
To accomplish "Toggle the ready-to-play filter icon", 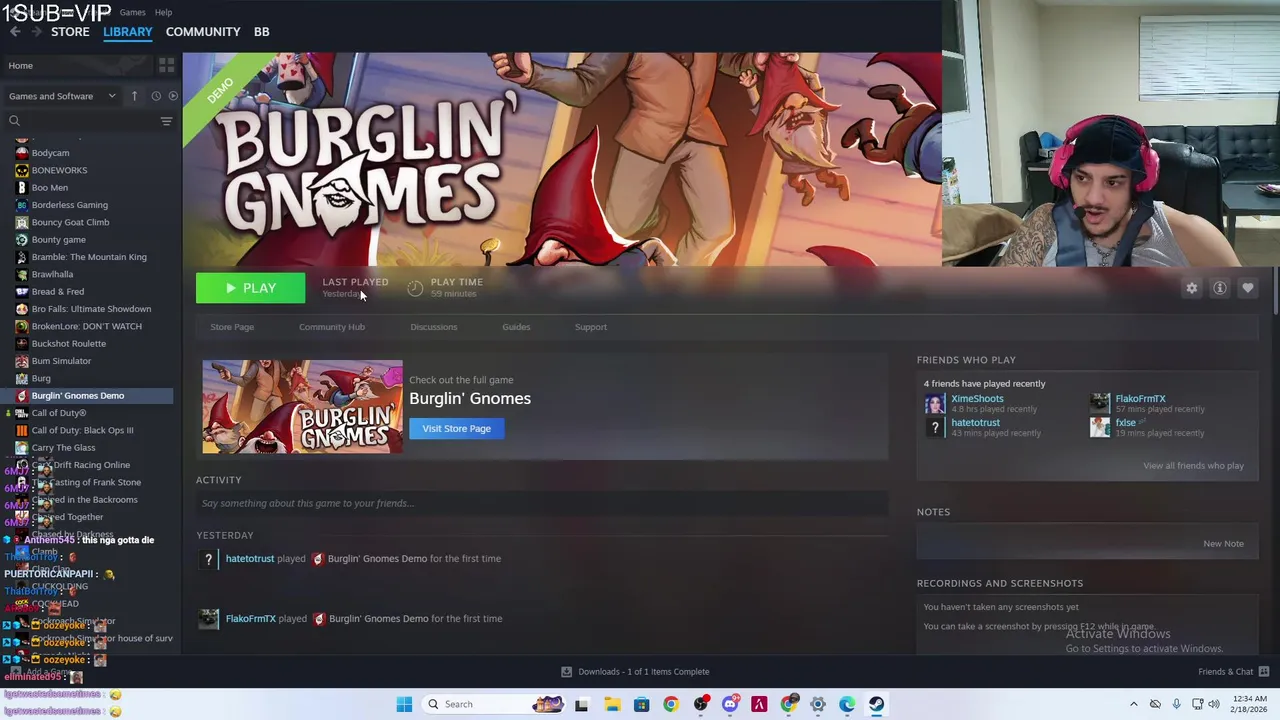I will [x=173, y=96].
